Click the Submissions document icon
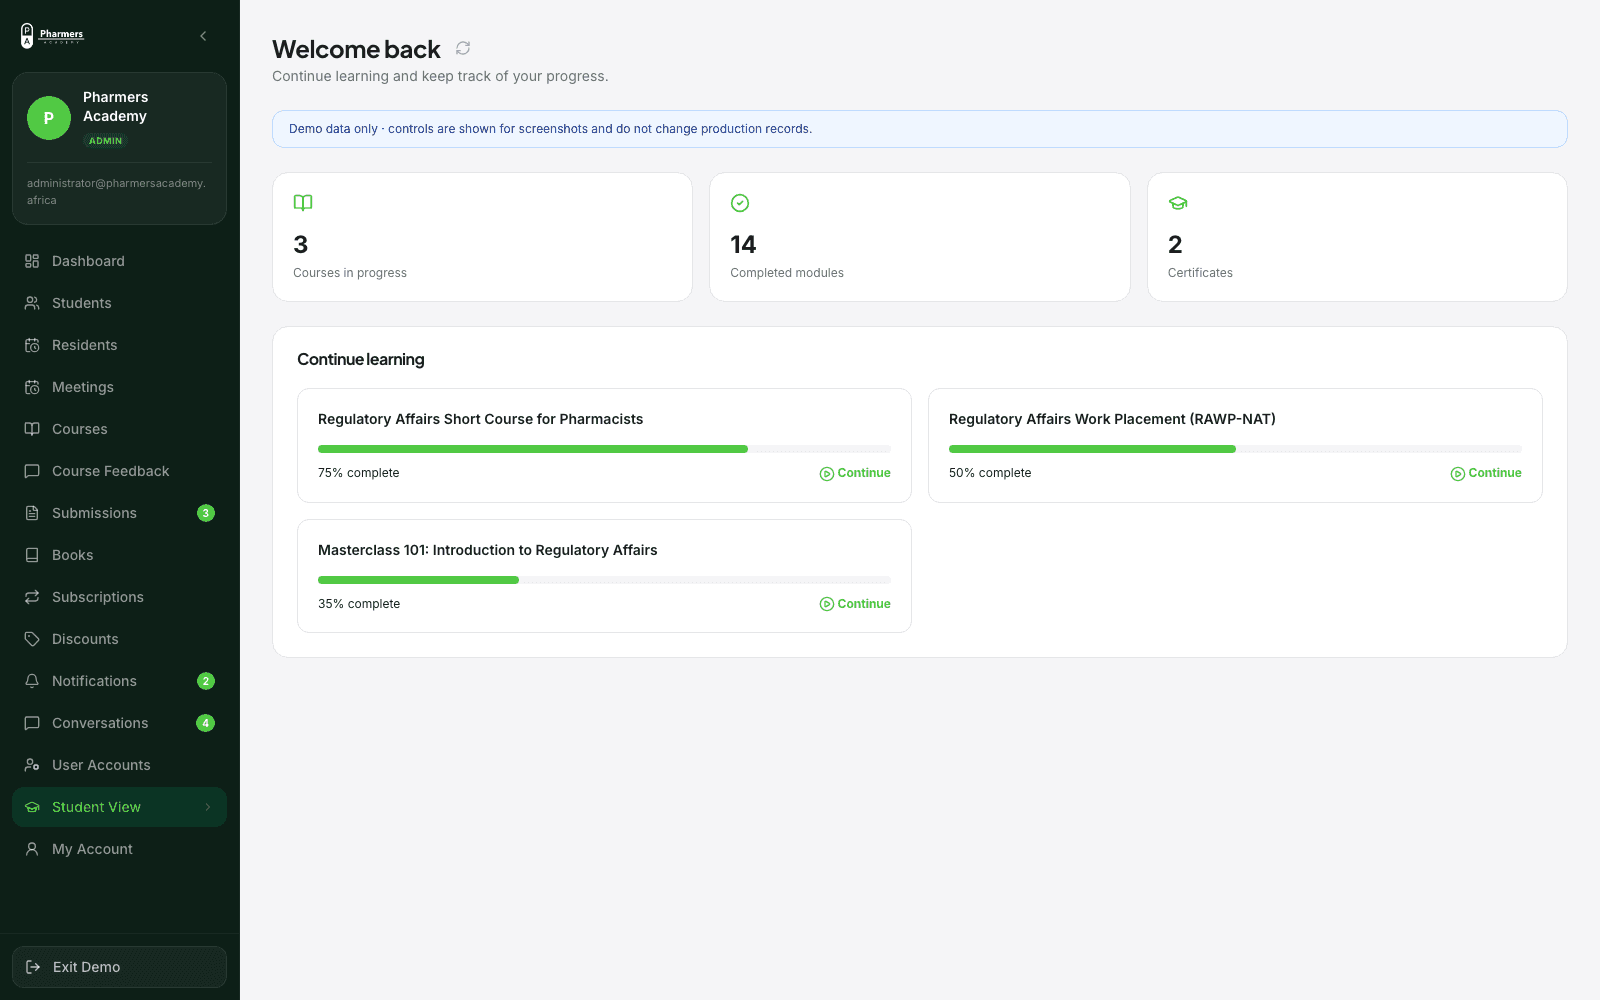Viewport: 1600px width, 1000px height. tap(32, 513)
